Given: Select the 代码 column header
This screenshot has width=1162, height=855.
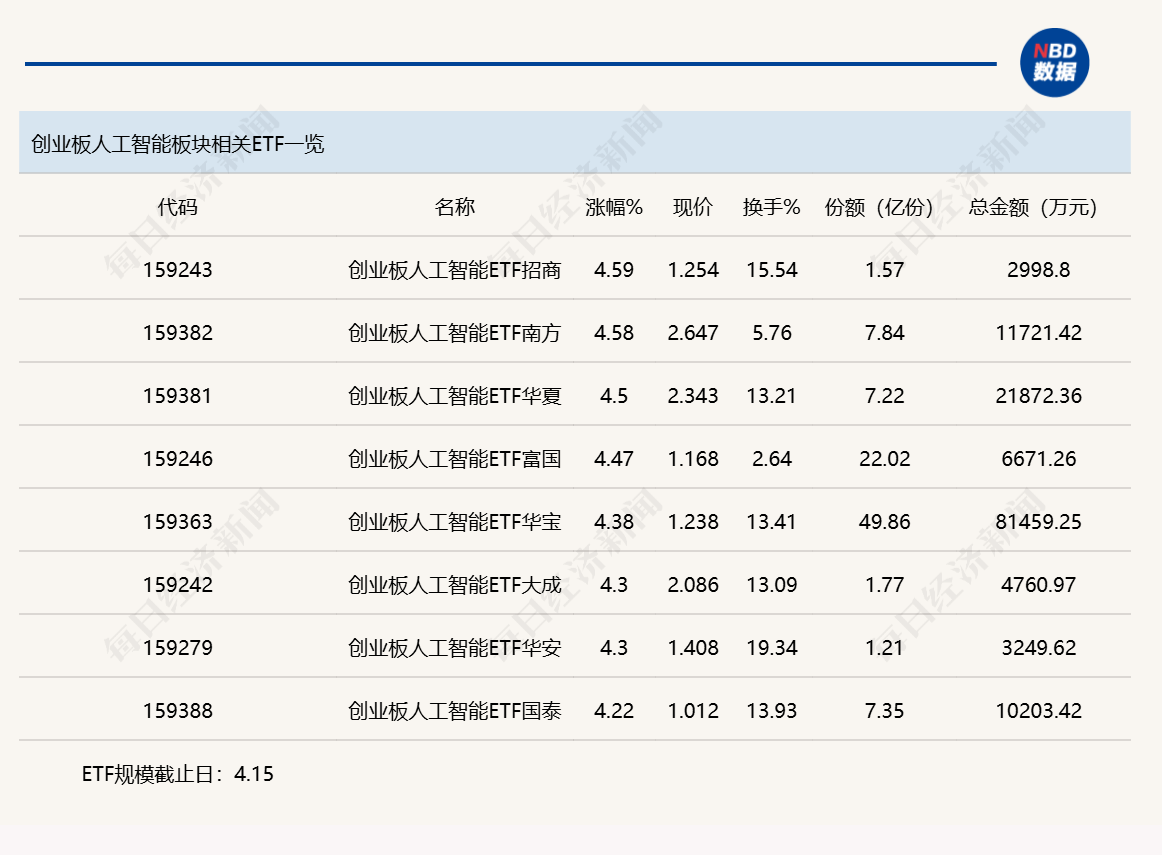Looking at the screenshot, I should point(176,209).
